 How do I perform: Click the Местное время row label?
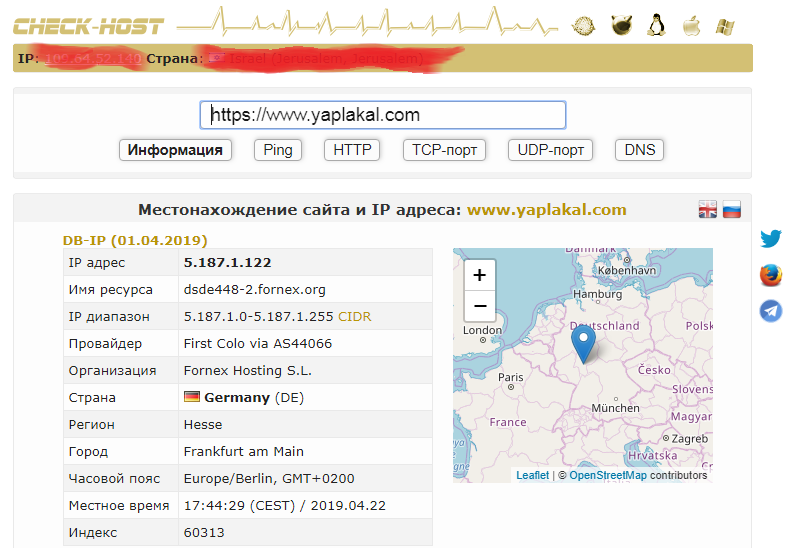pos(119,506)
